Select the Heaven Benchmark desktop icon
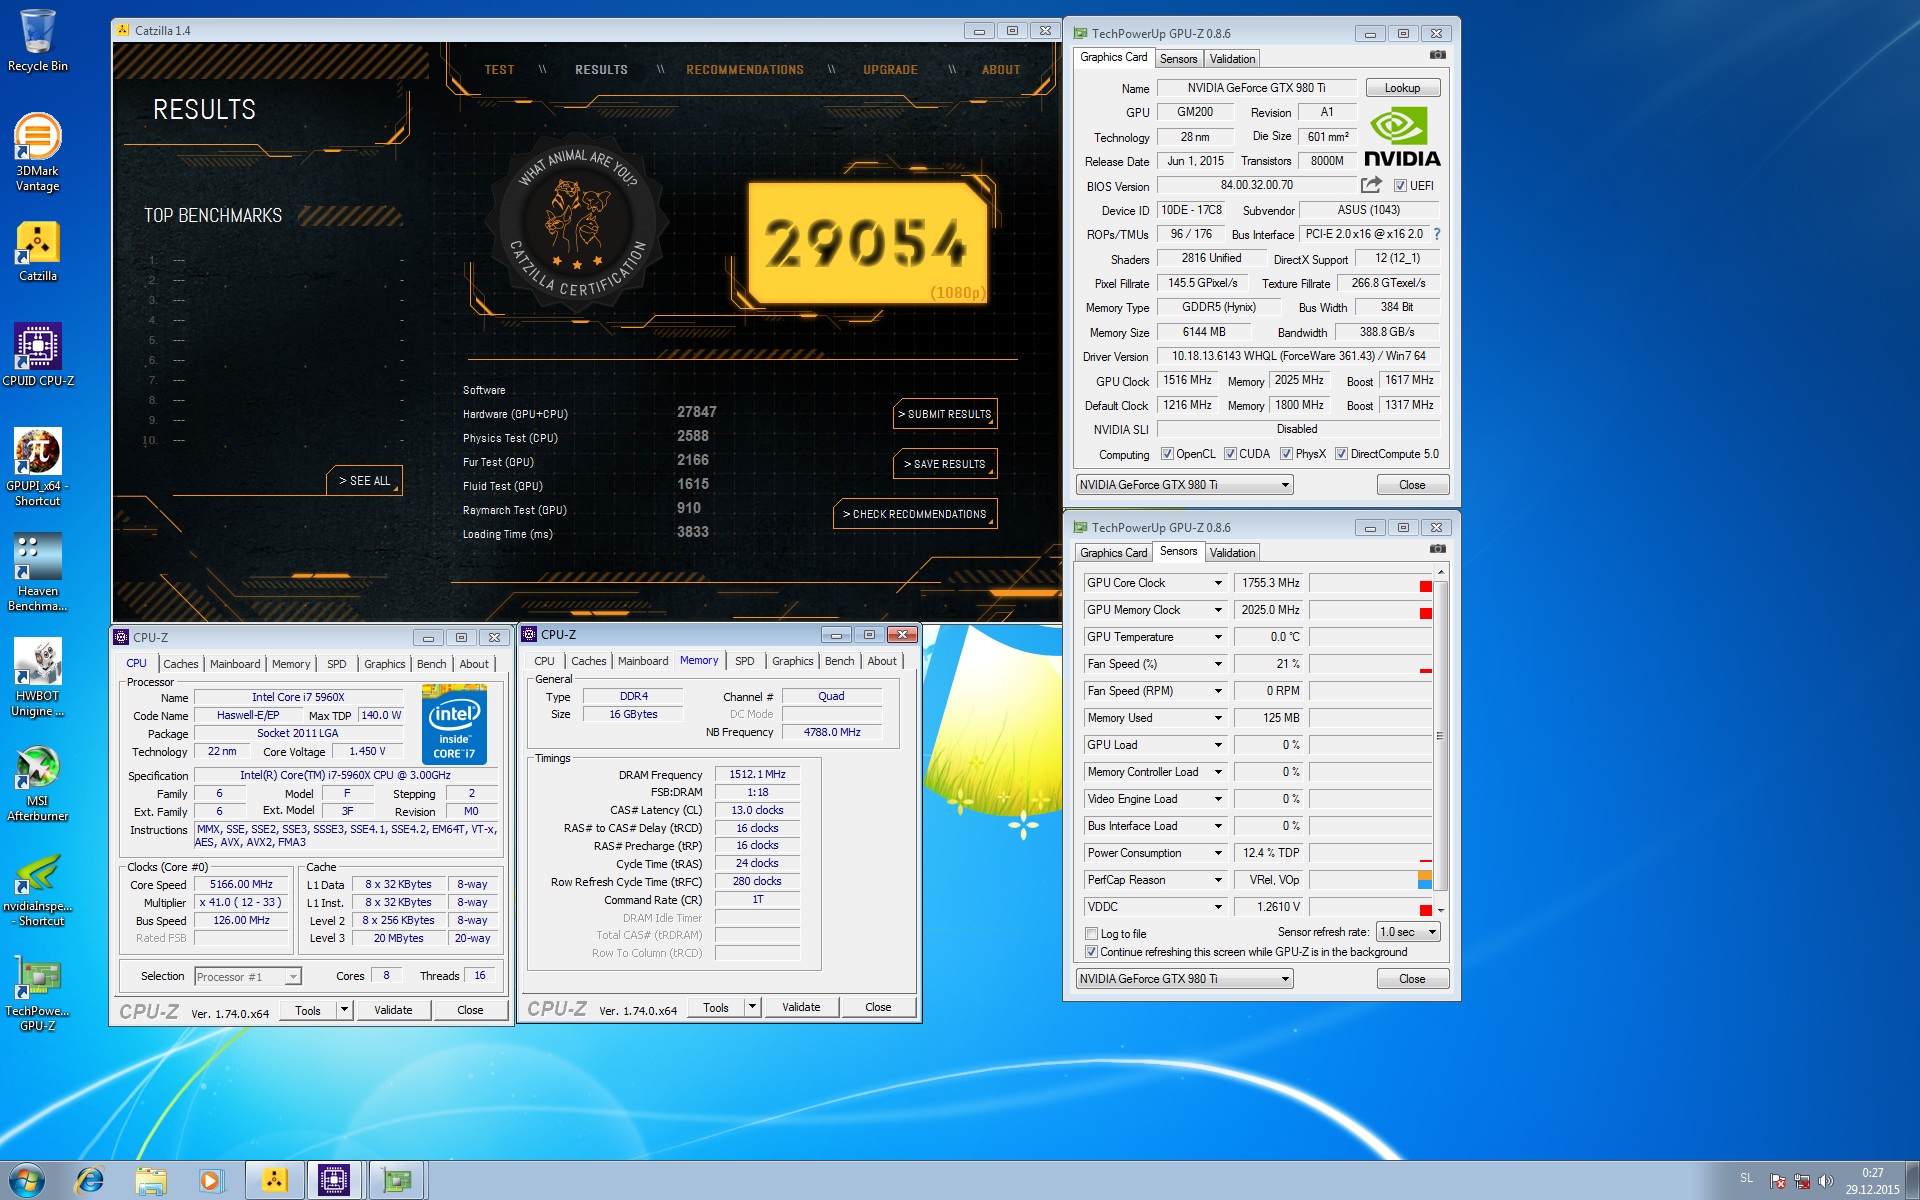The height and width of the screenshot is (1200, 1920). coord(37,571)
